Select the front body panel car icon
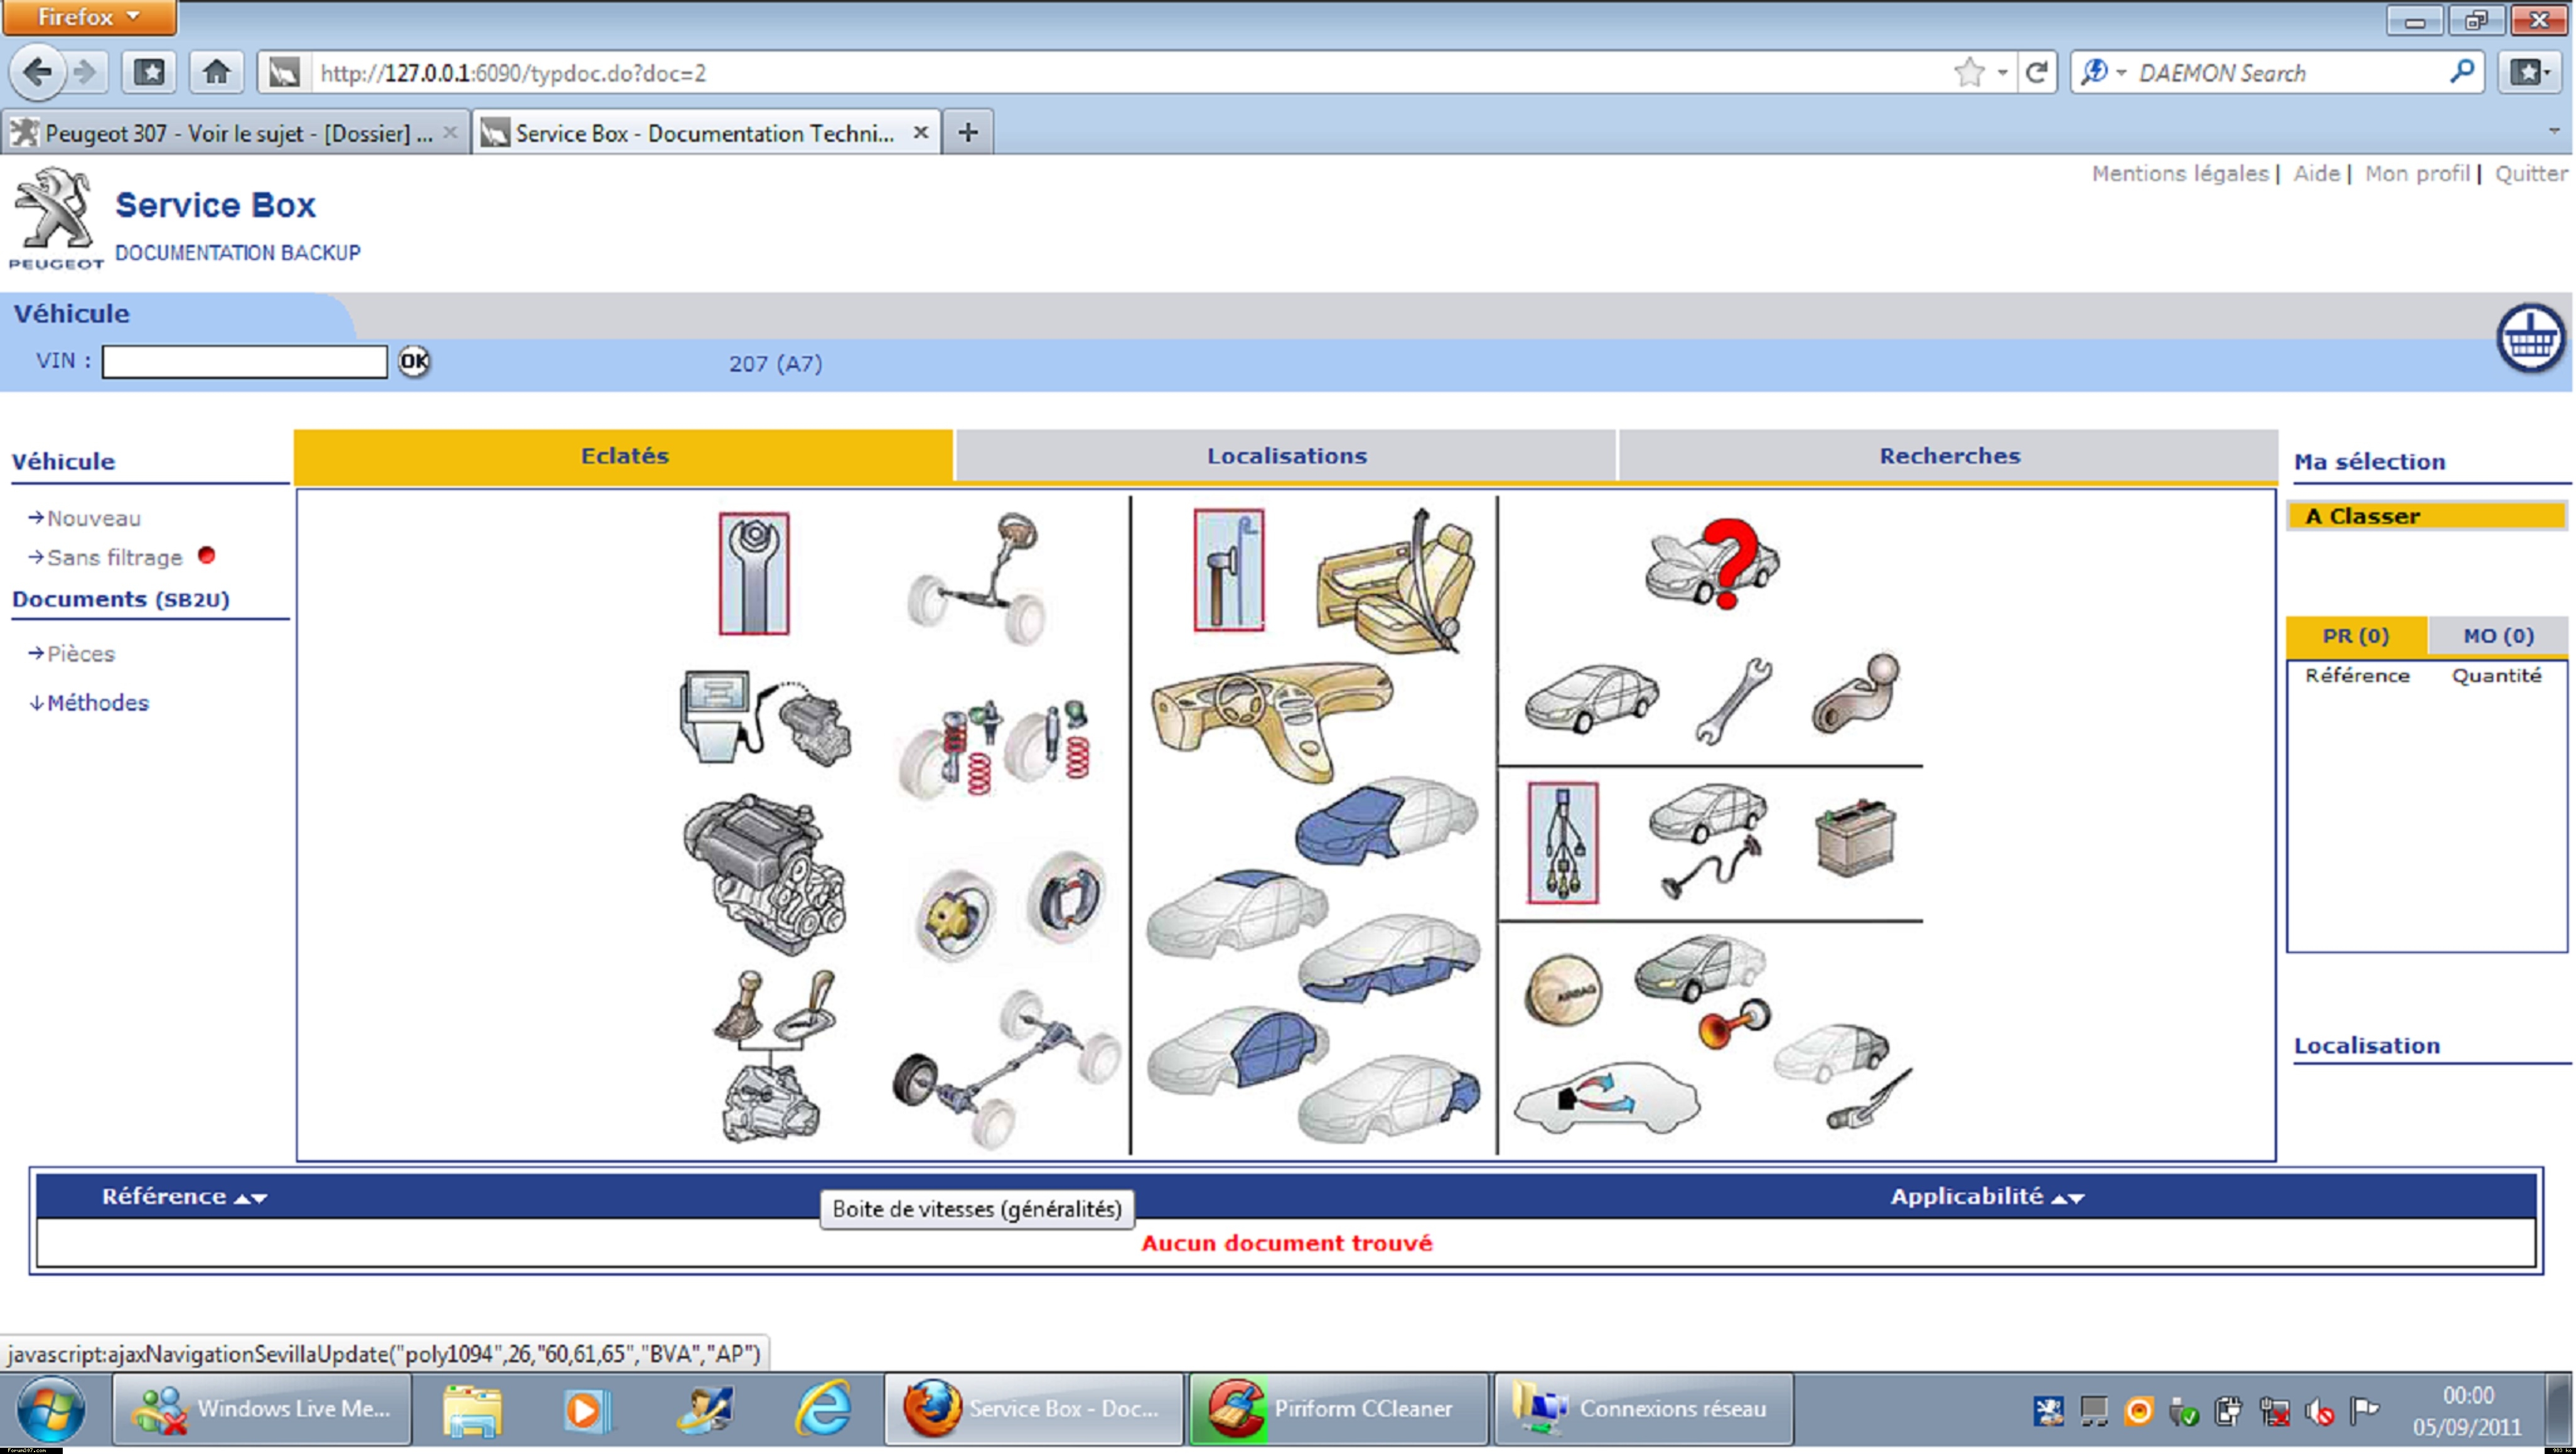 click(1387, 820)
